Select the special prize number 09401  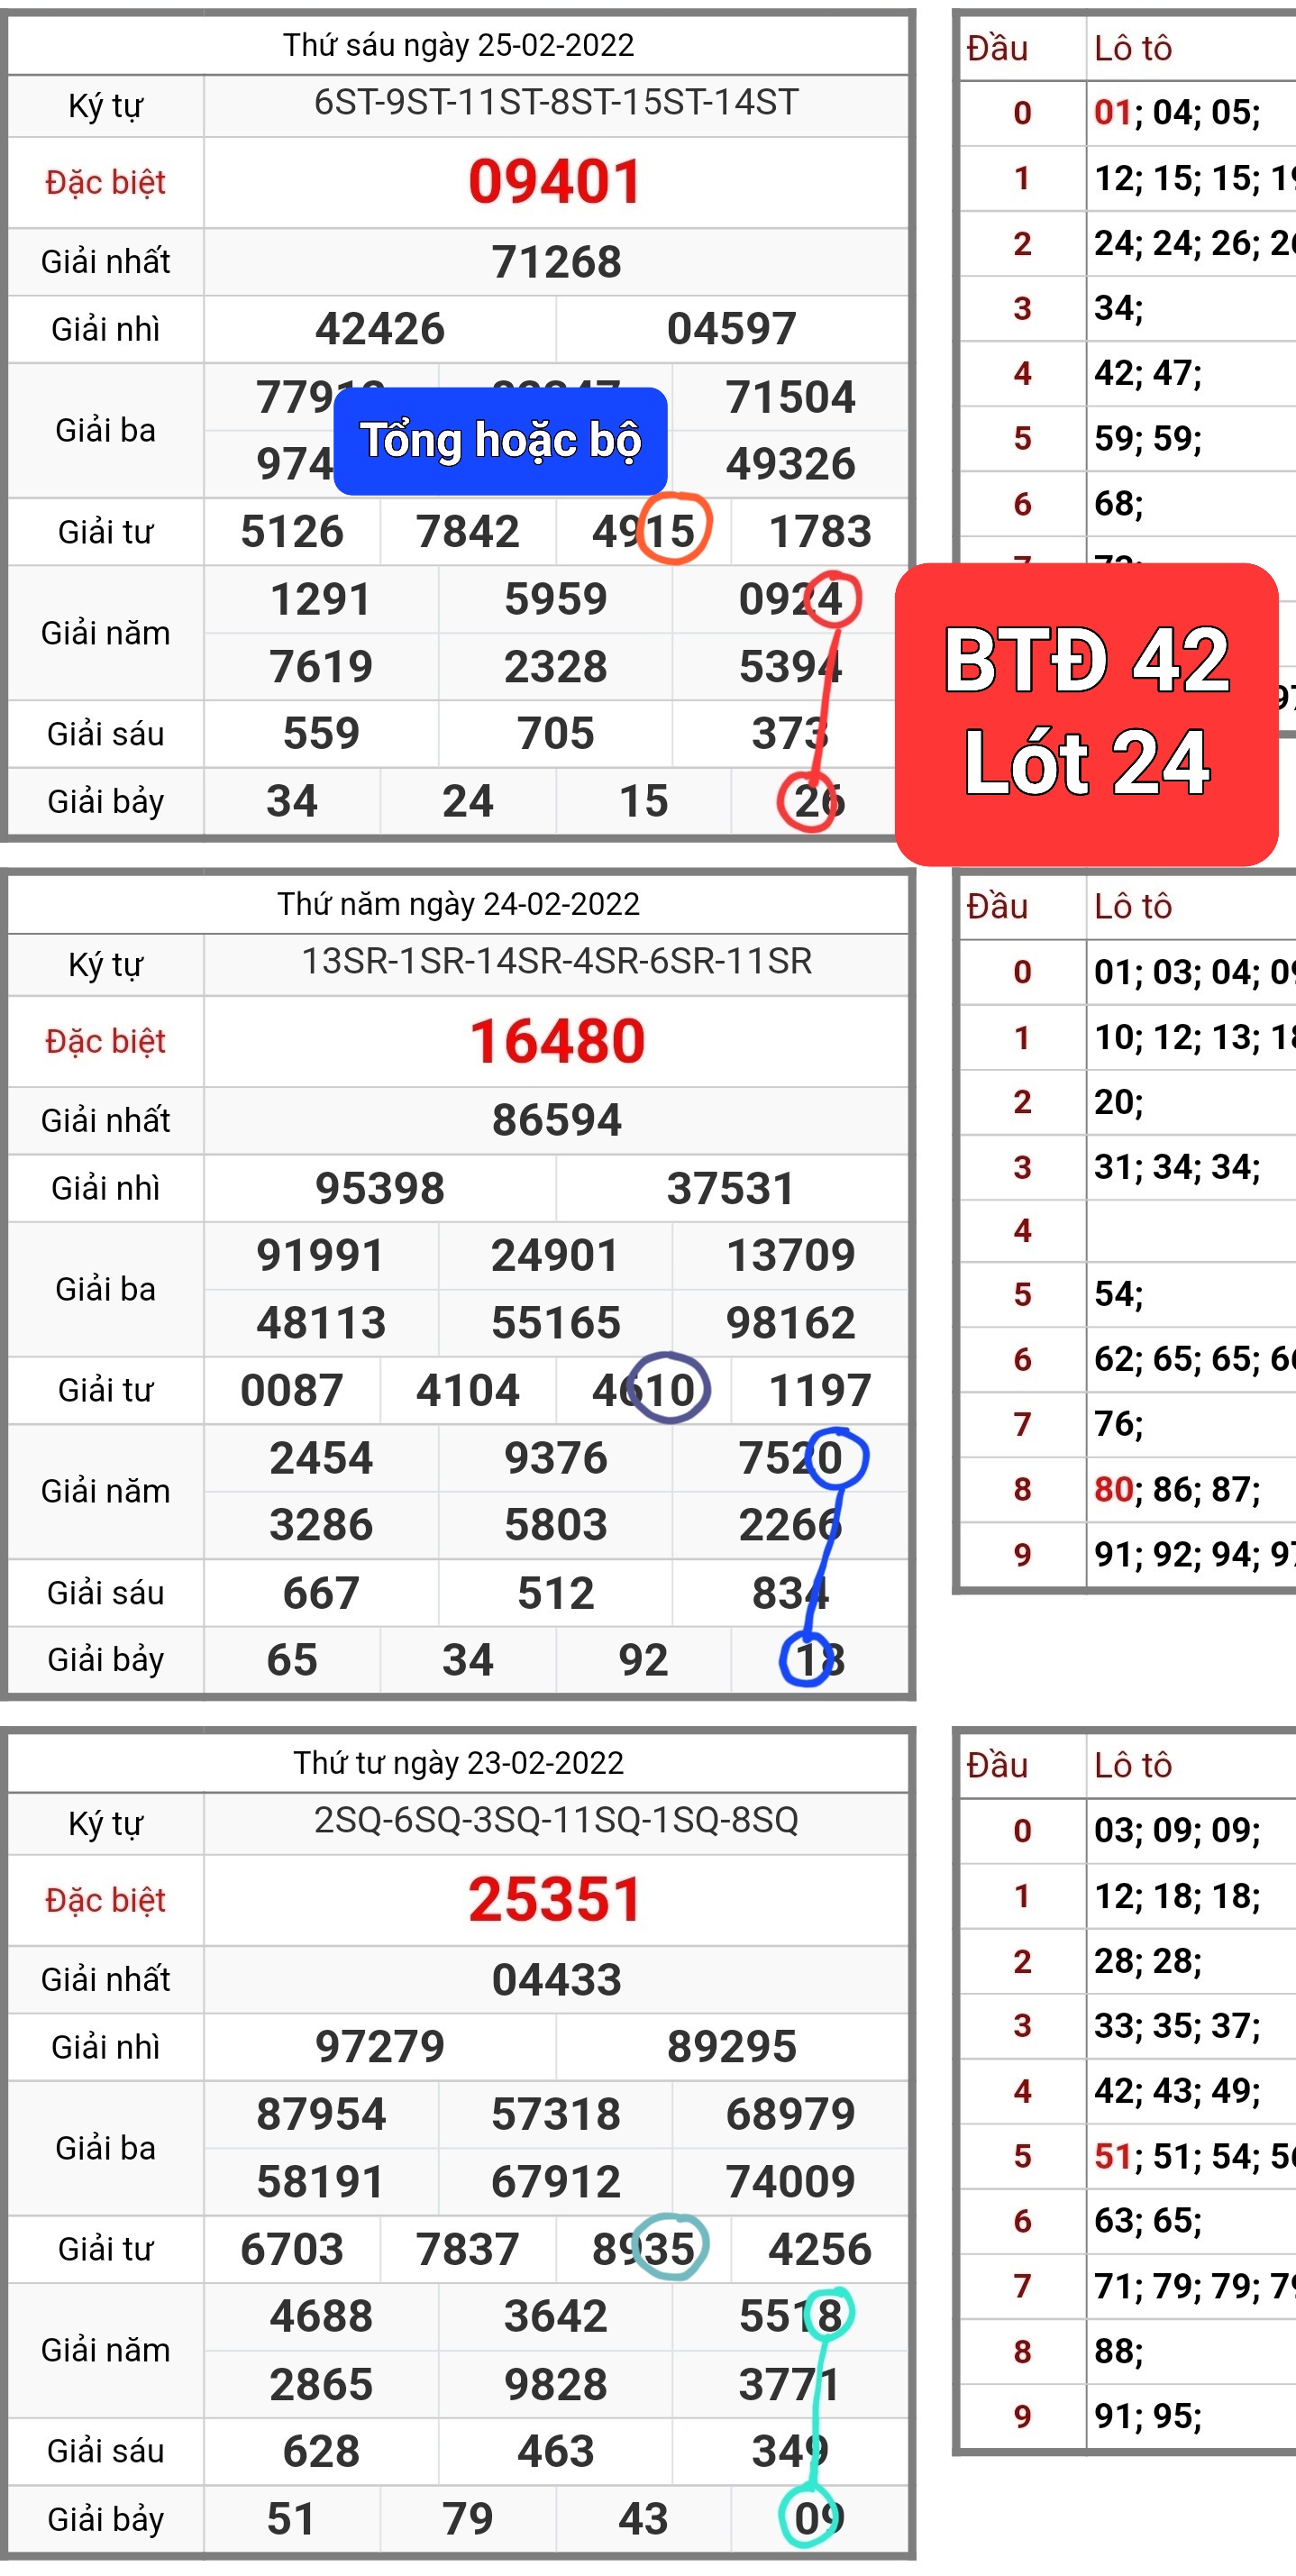pyautogui.click(x=555, y=182)
